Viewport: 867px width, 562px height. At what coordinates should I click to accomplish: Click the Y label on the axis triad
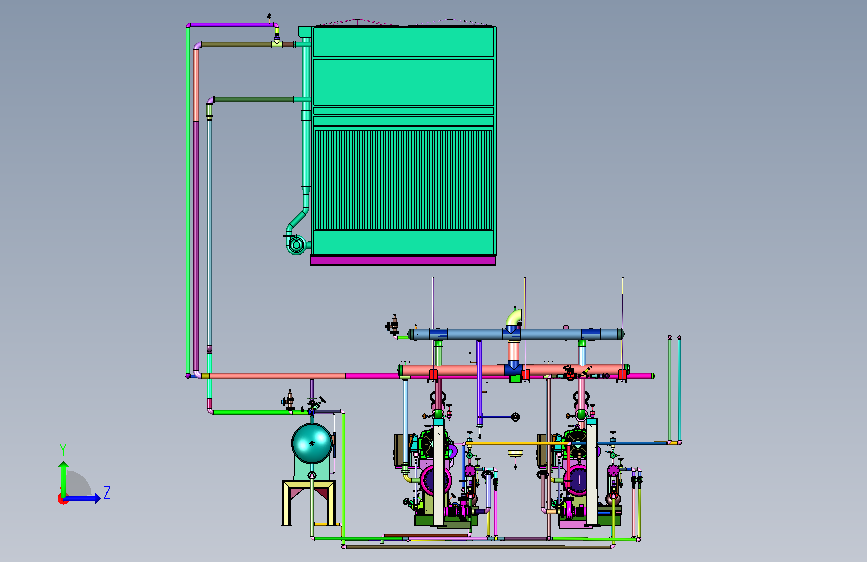coord(63,450)
